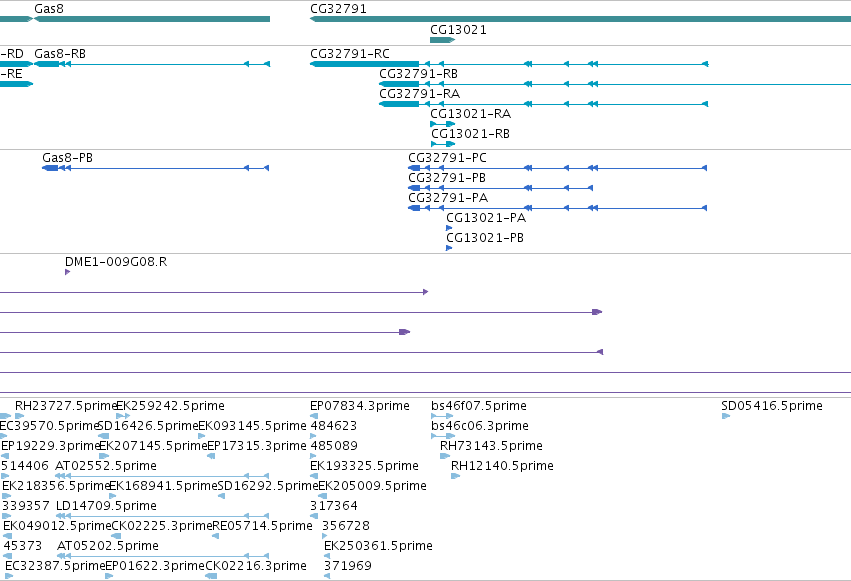Select the SD05416.5prime EST label
Image resolution: width=851 pixels, height=581 pixels.
coord(772,406)
